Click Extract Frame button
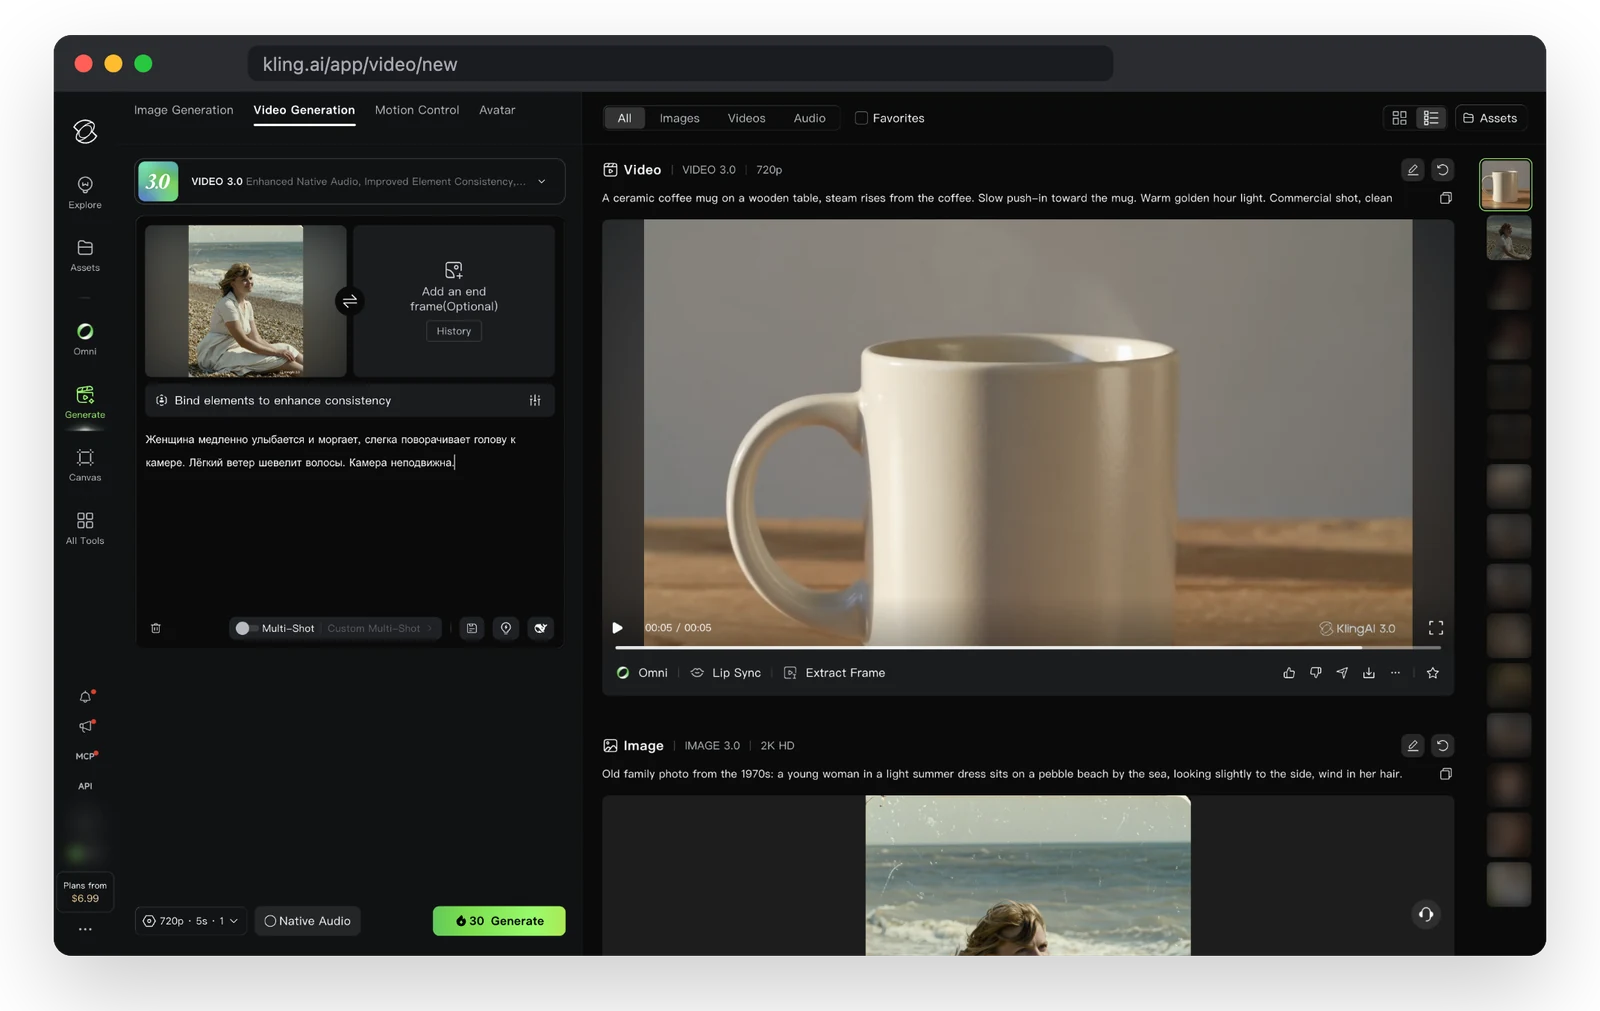This screenshot has width=1600, height=1011. click(835, 673)
